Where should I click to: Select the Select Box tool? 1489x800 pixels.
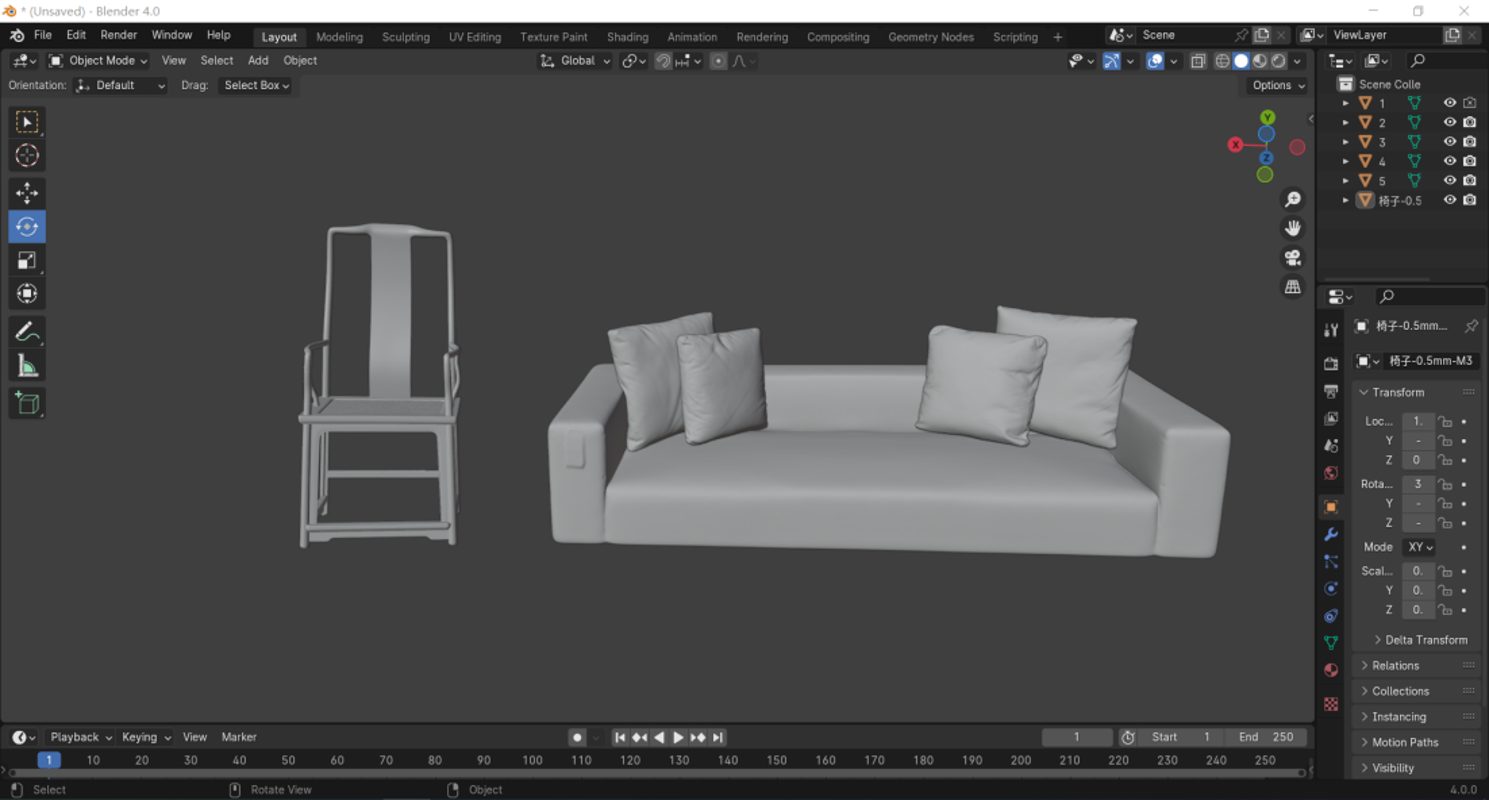coord(27,122)
